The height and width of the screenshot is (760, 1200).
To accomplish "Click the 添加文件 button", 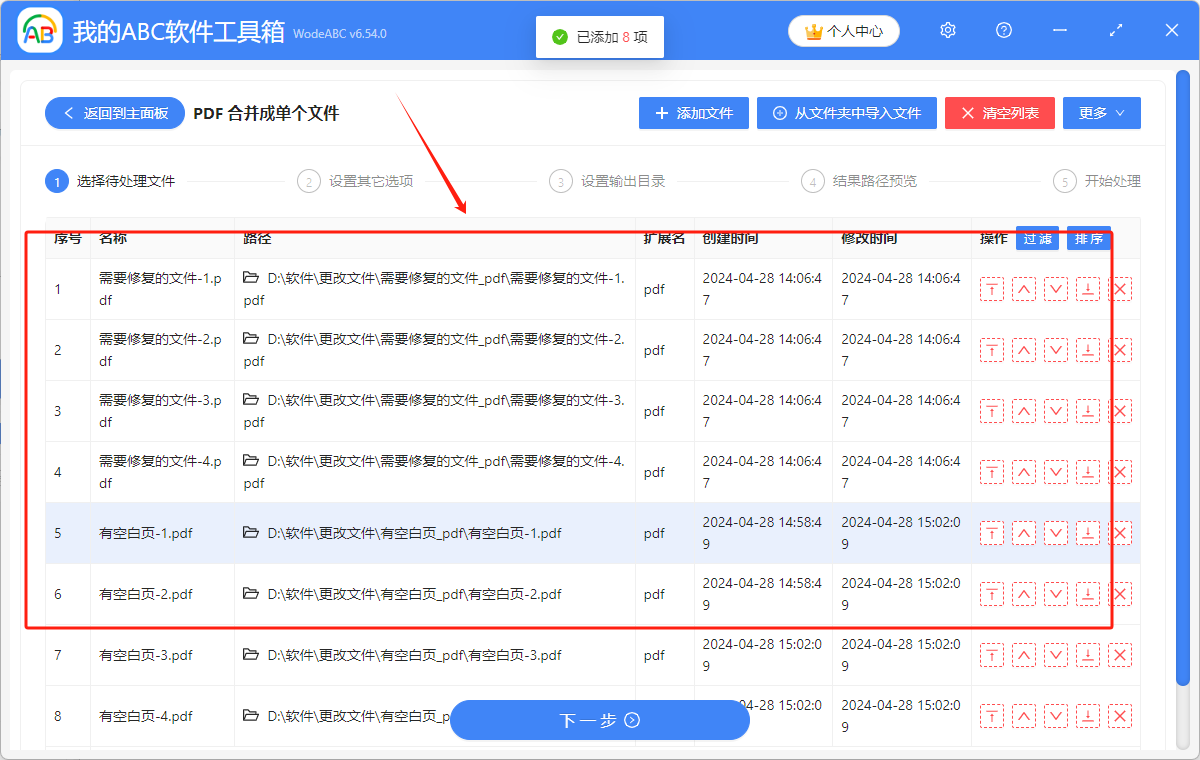I will 693,113.
